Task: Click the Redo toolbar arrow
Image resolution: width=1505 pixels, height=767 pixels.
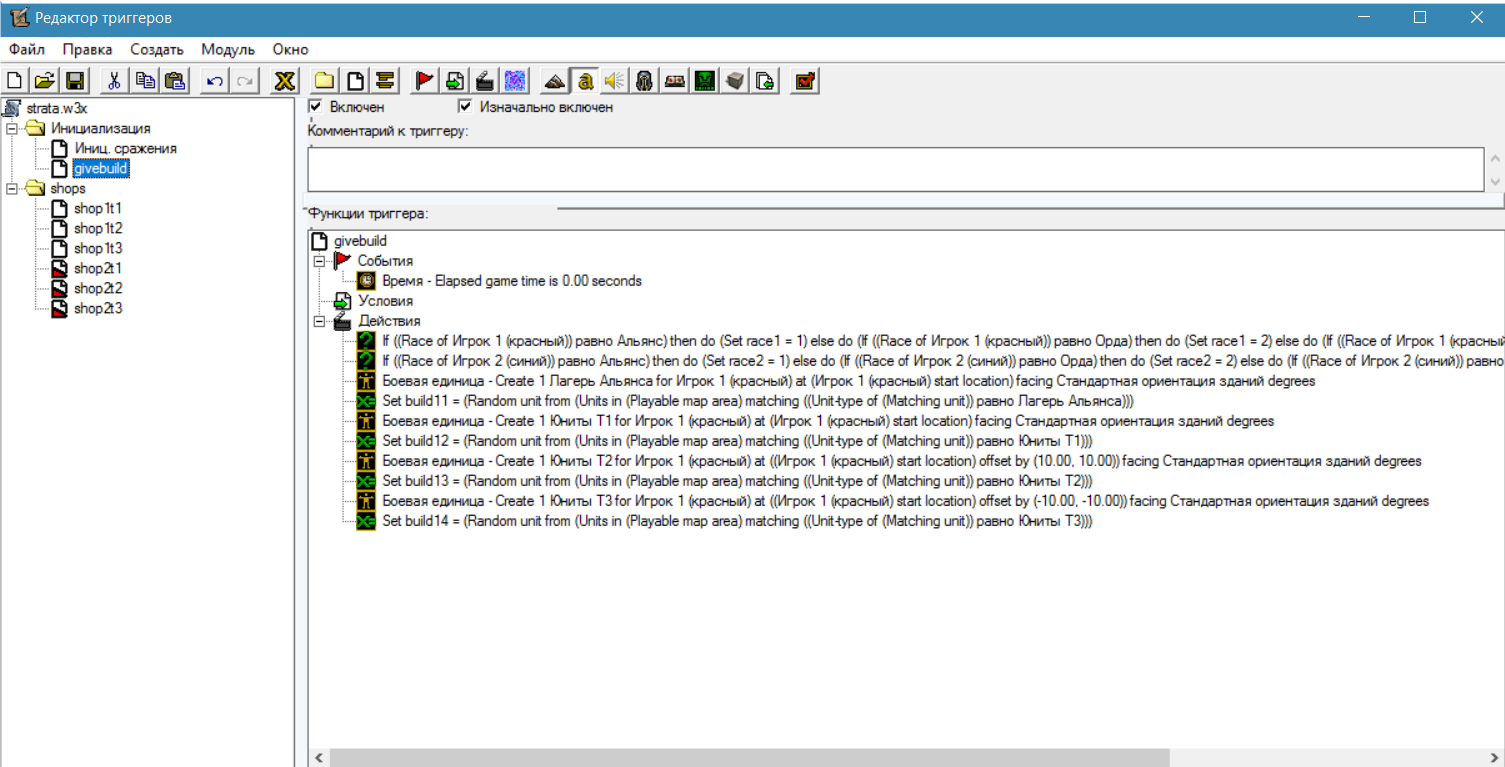Action: (244, 81)
